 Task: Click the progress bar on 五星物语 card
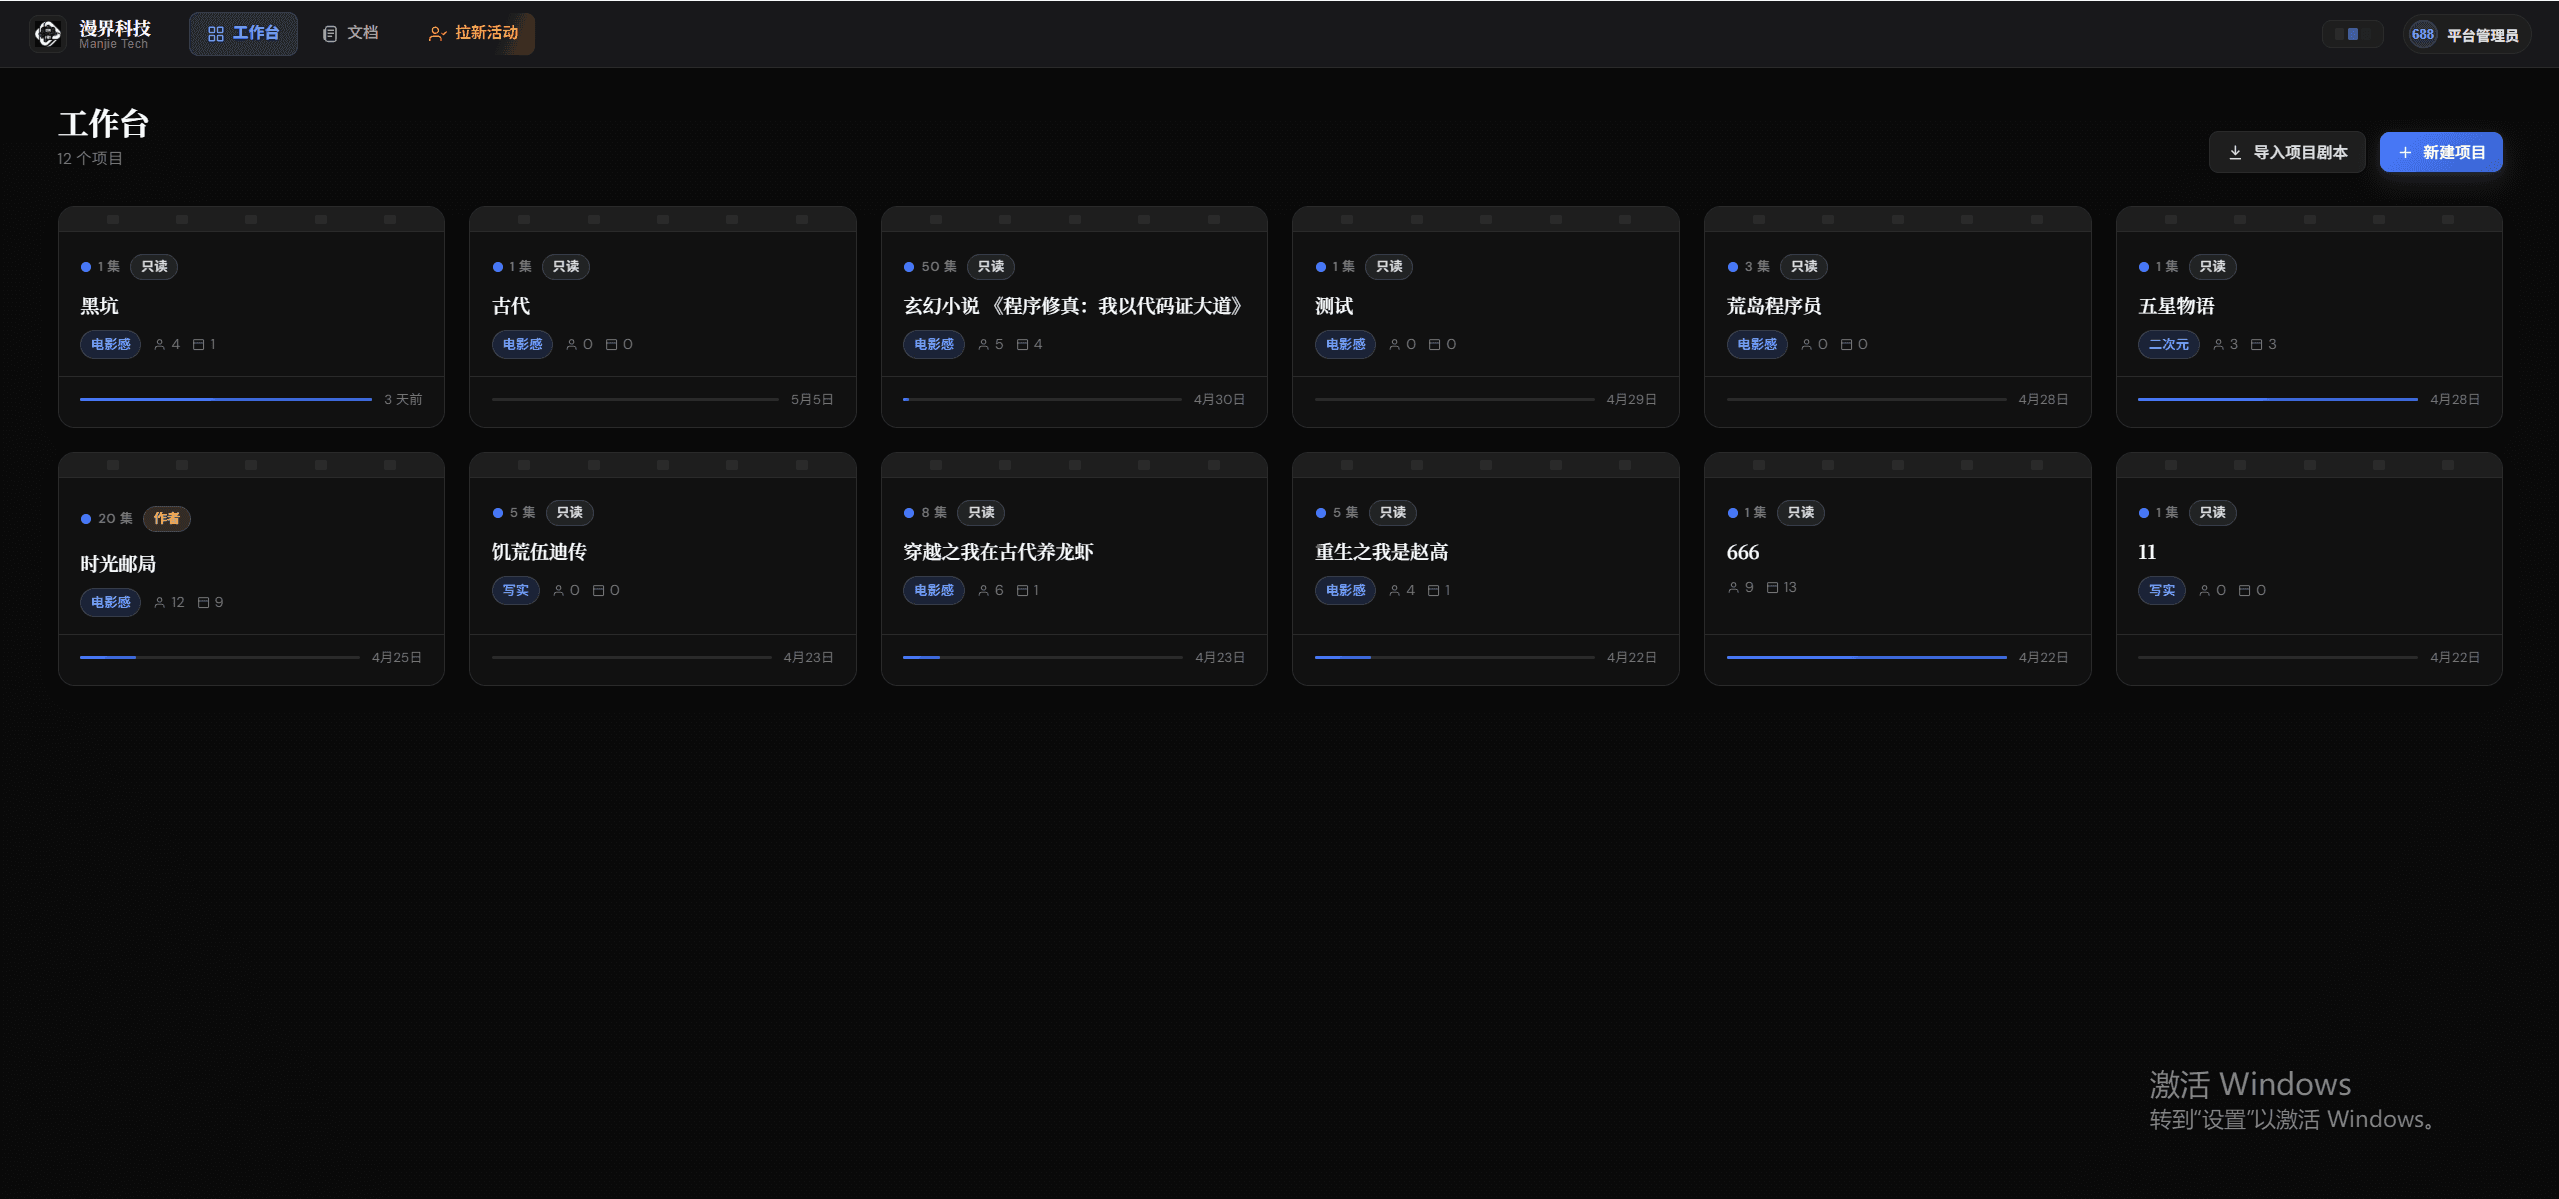(2277, 400)
